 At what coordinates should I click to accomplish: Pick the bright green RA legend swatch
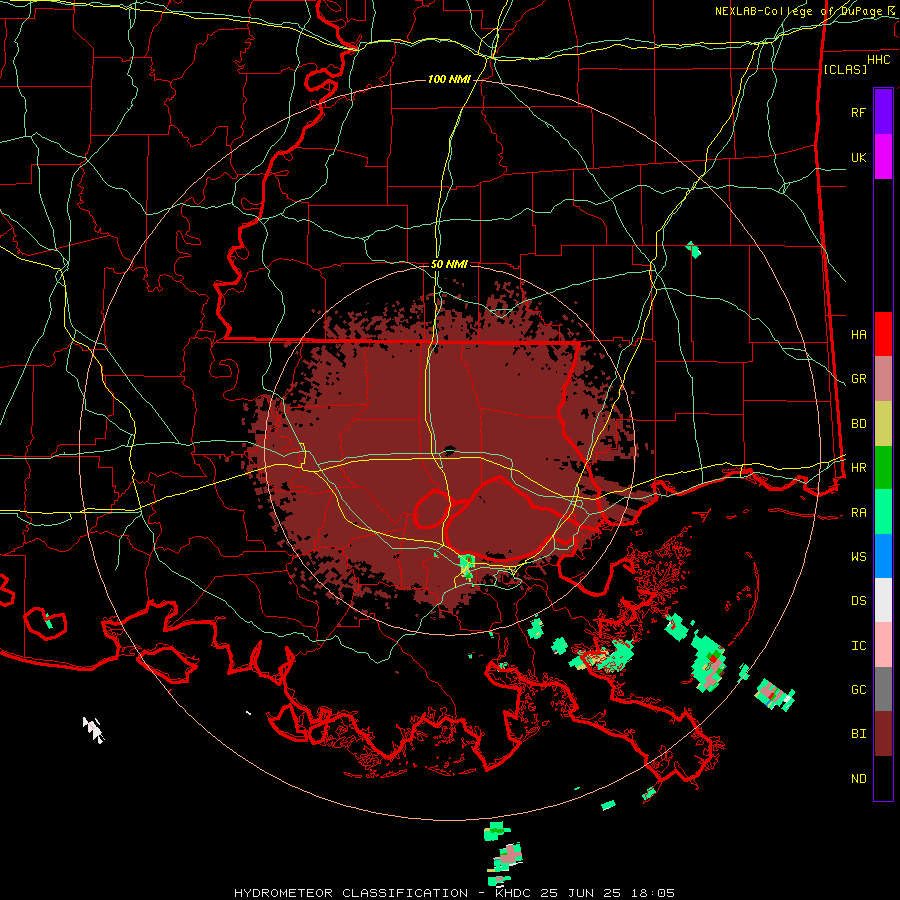(x=883, y=512)
